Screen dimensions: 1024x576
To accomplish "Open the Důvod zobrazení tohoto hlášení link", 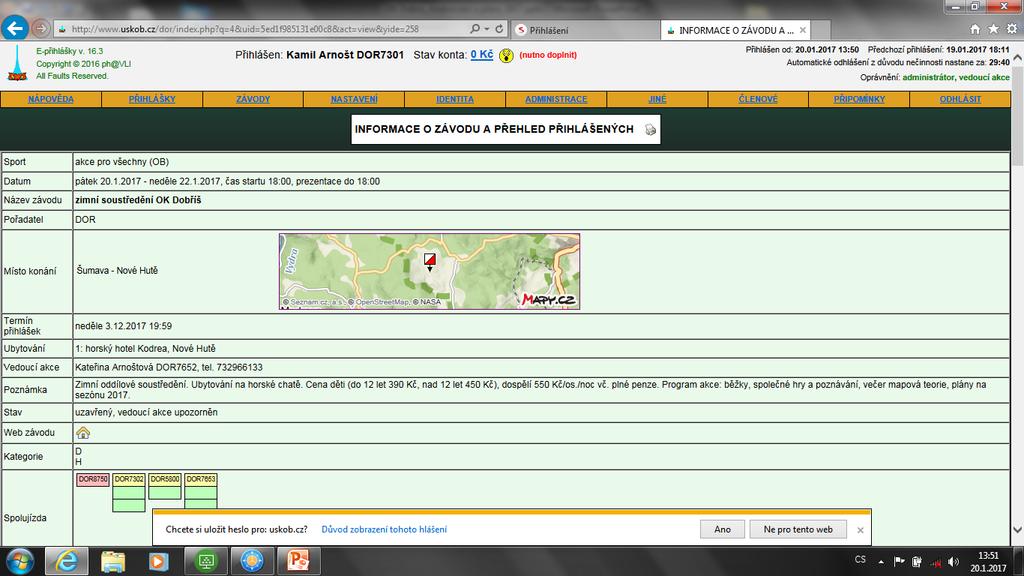I will click(384, 530).
